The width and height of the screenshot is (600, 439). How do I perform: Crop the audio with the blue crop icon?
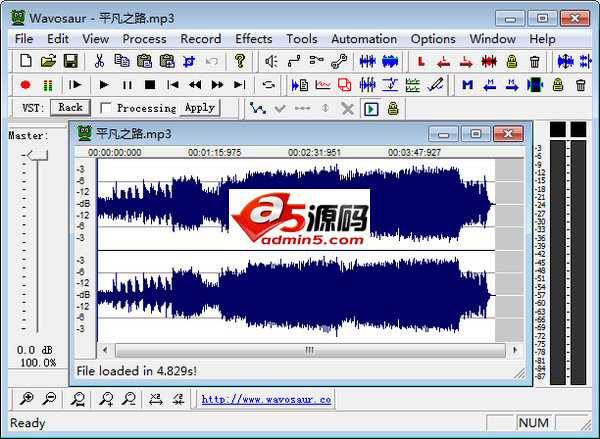click(x=189, y=61)
